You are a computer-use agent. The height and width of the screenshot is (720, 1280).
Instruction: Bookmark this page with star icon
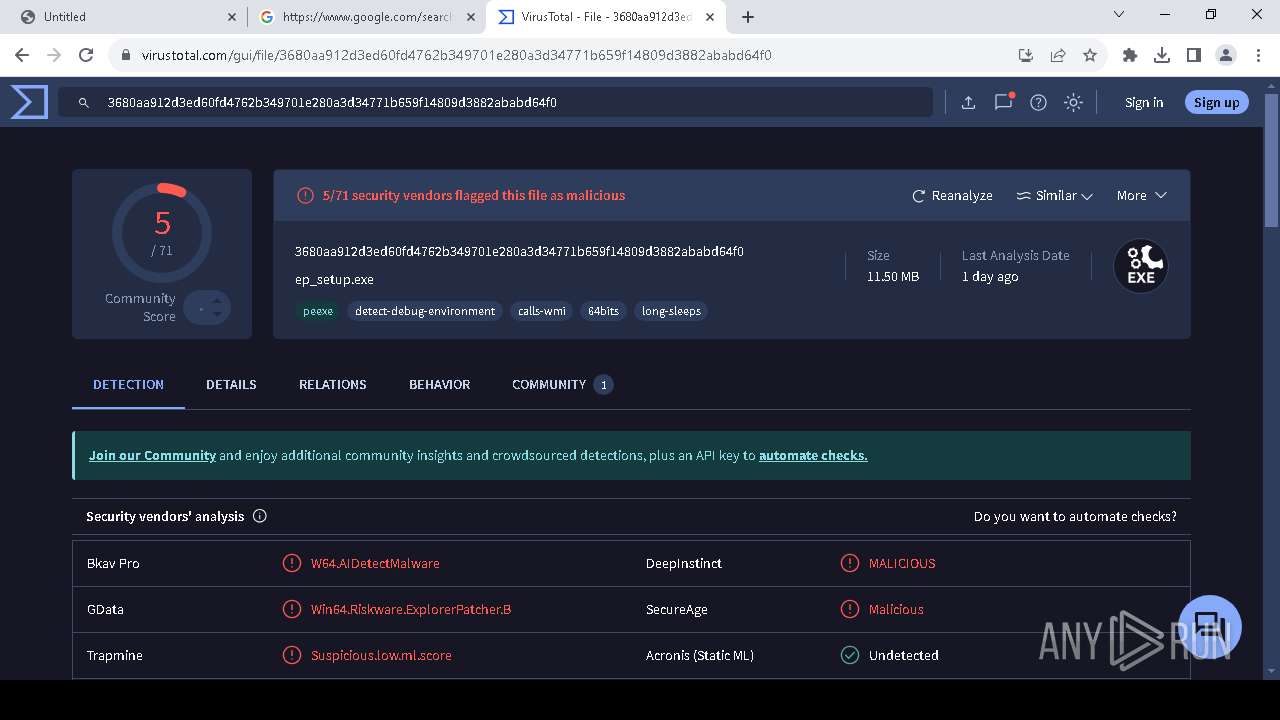[1090, 55]
